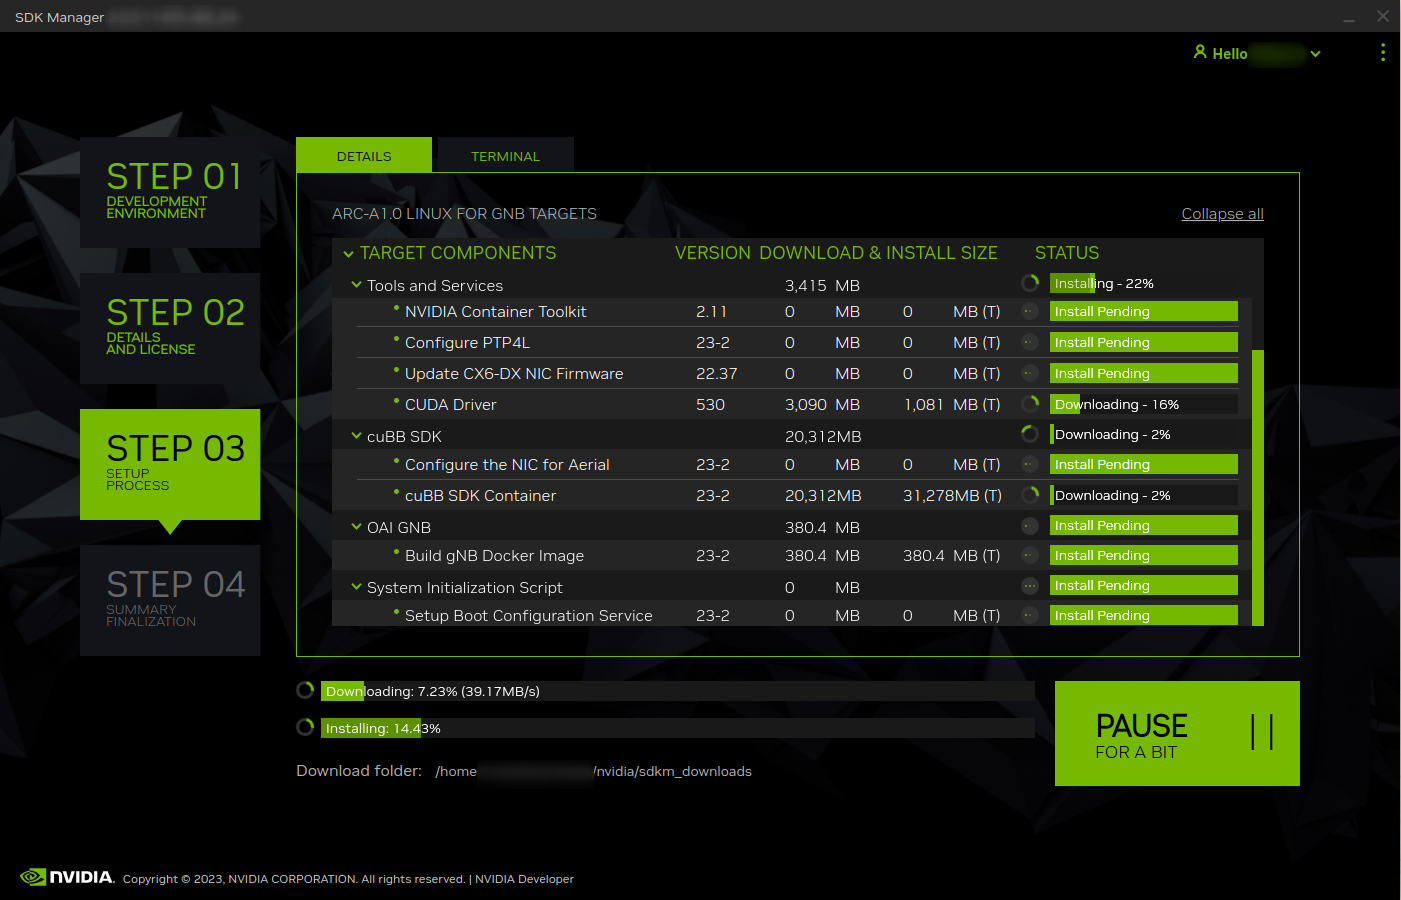
Task: Click the Collapse all link
Action: pos(1222,214)
